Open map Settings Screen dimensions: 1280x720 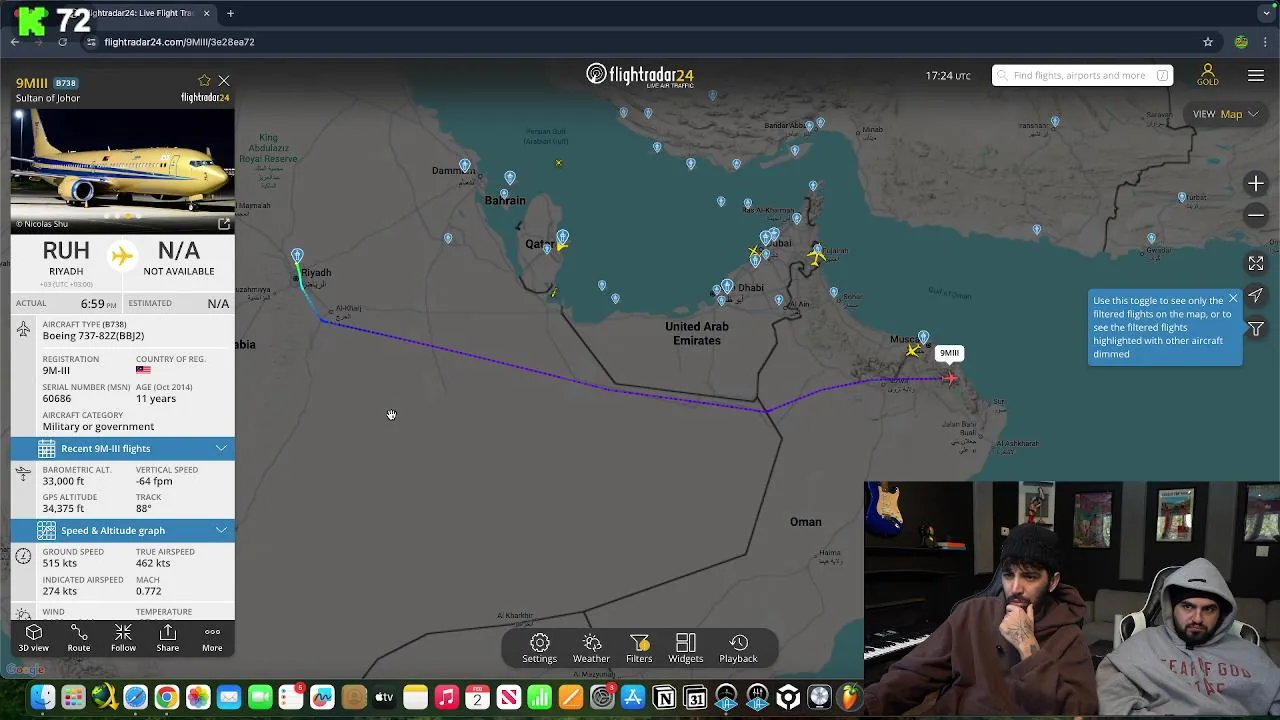539,648
